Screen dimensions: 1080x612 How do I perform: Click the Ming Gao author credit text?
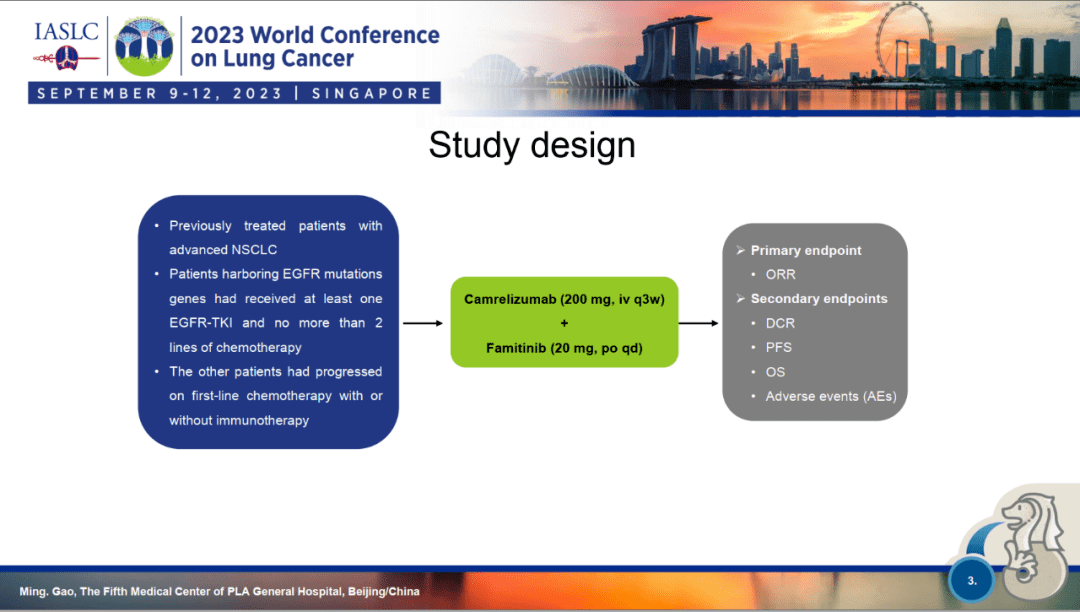click(x=217, y=590)
